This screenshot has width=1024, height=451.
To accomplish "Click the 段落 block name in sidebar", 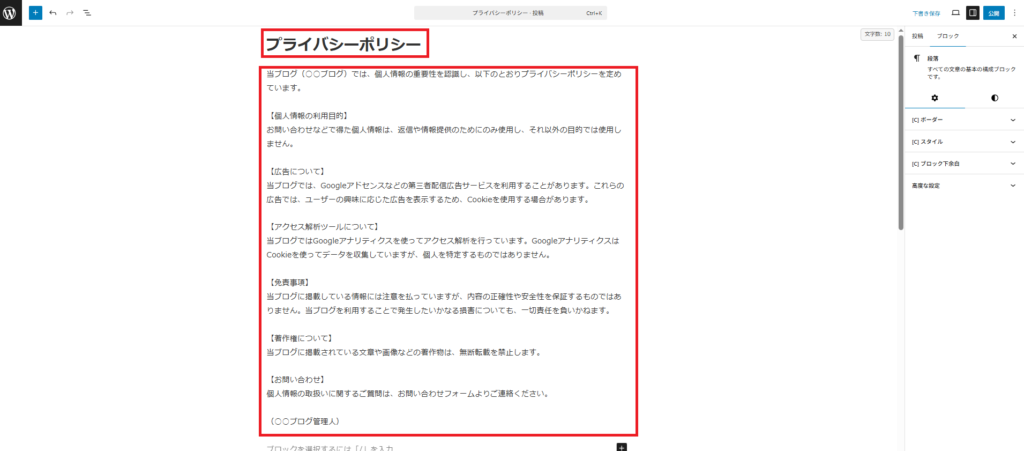I will click(x=933, y=58).
